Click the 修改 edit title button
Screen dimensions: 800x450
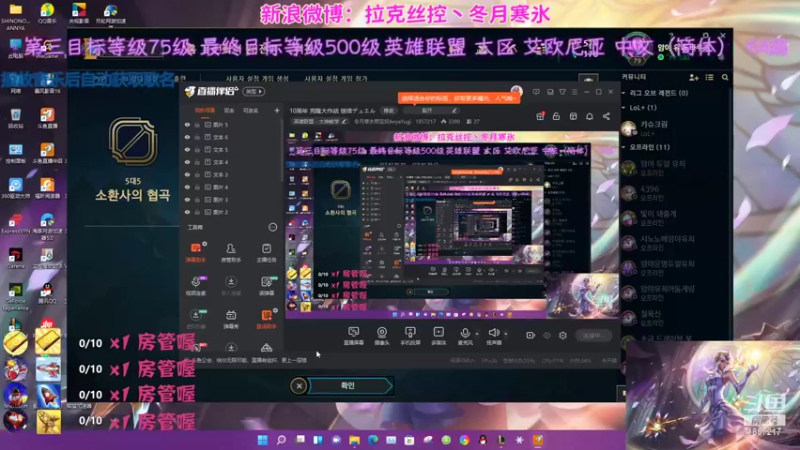click(389, 111)
